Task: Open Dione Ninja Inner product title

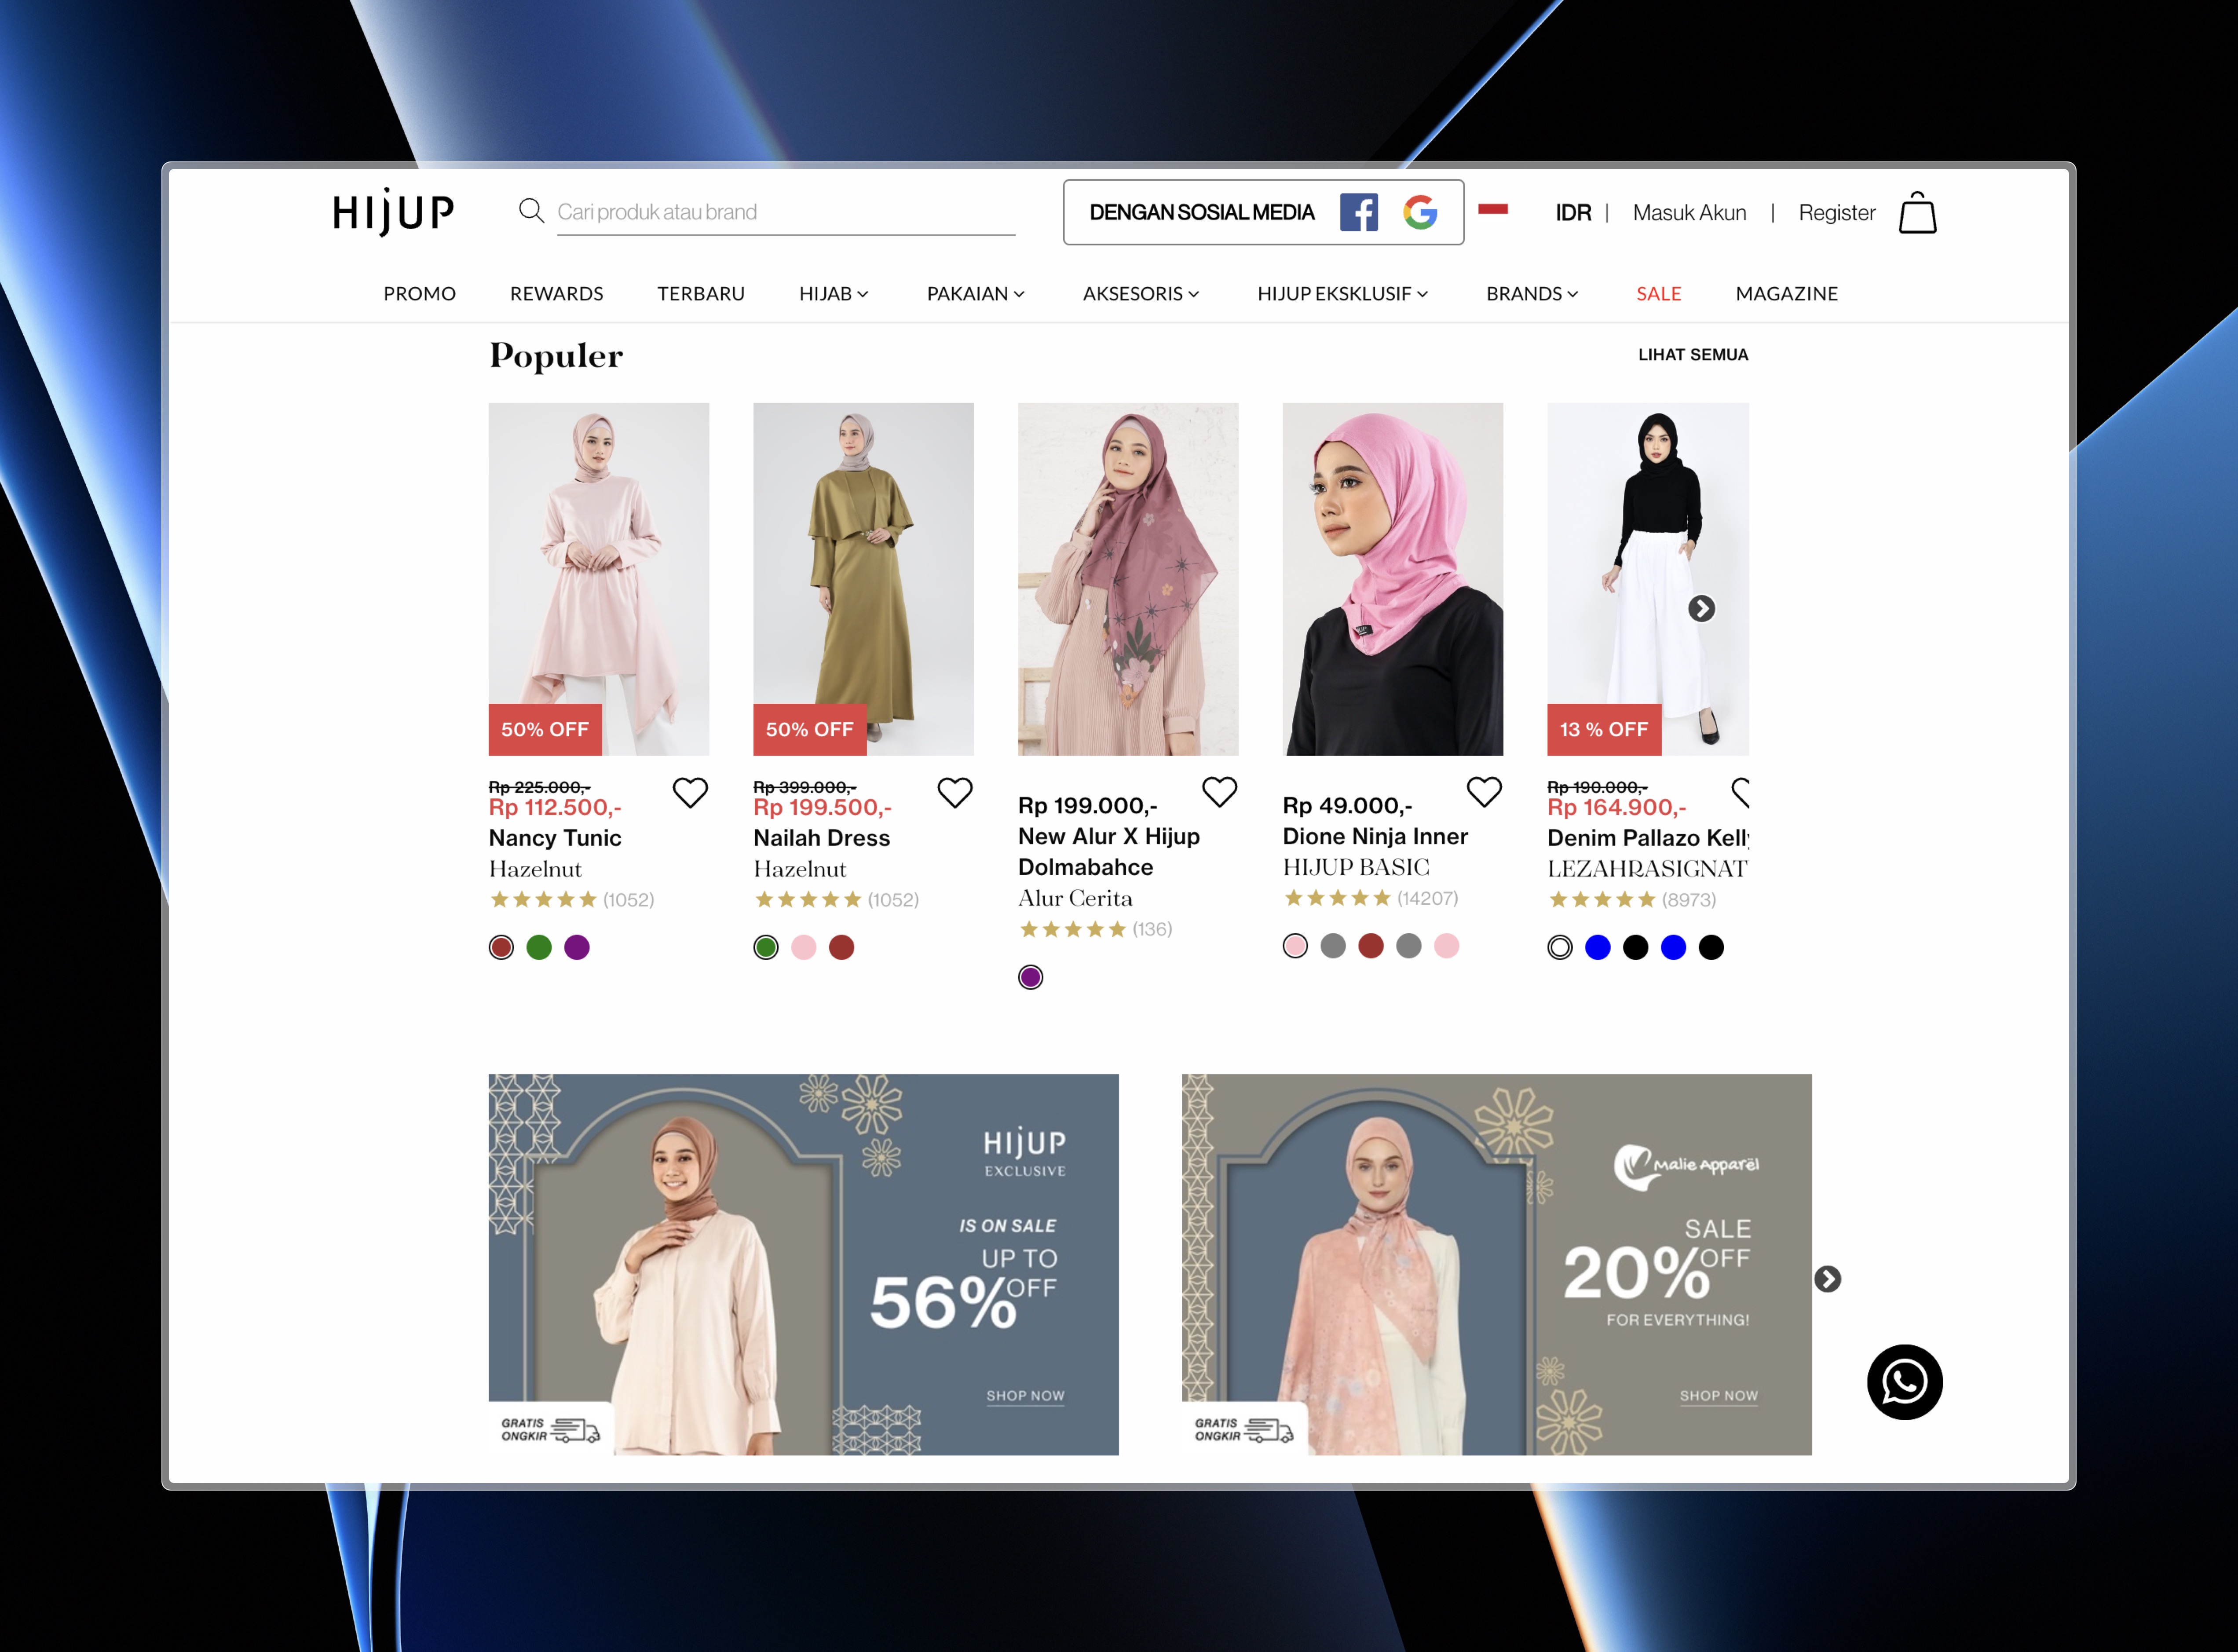Action: [x=1375, y=836]
